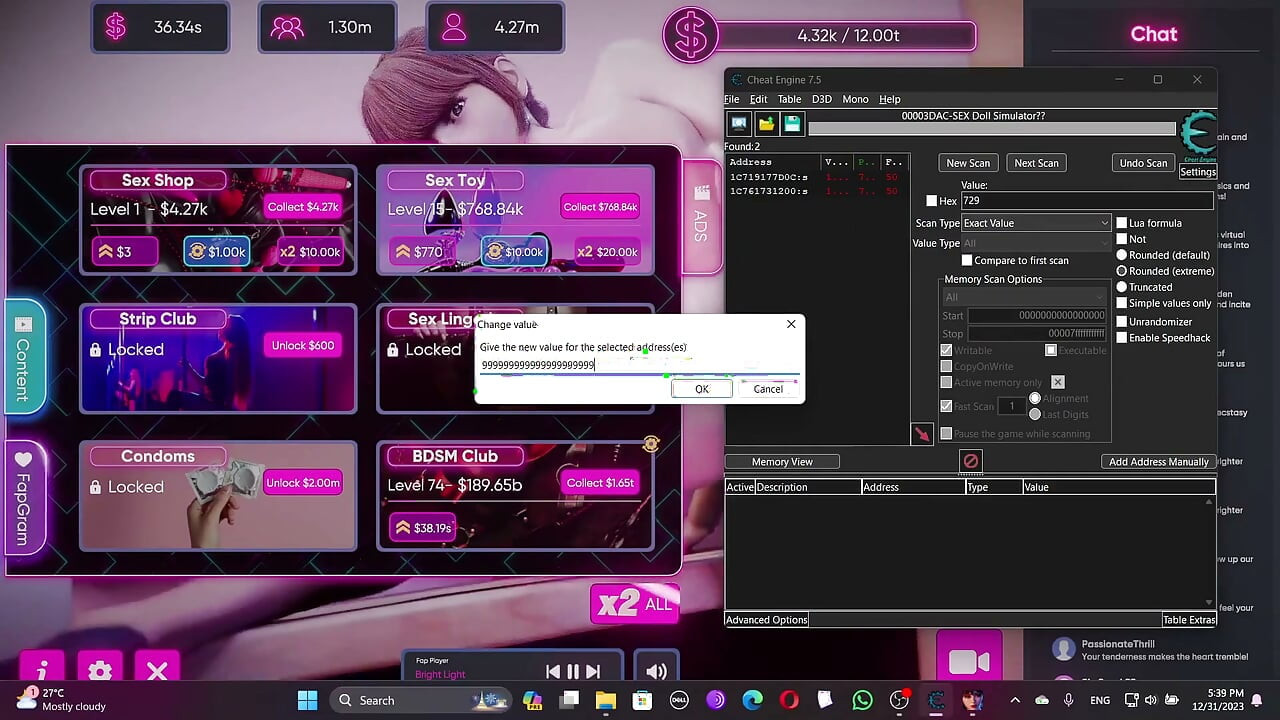Select Rounded (default) radio option
This screenshot has width=1280, height=720.
click(x=1122, y=255)
